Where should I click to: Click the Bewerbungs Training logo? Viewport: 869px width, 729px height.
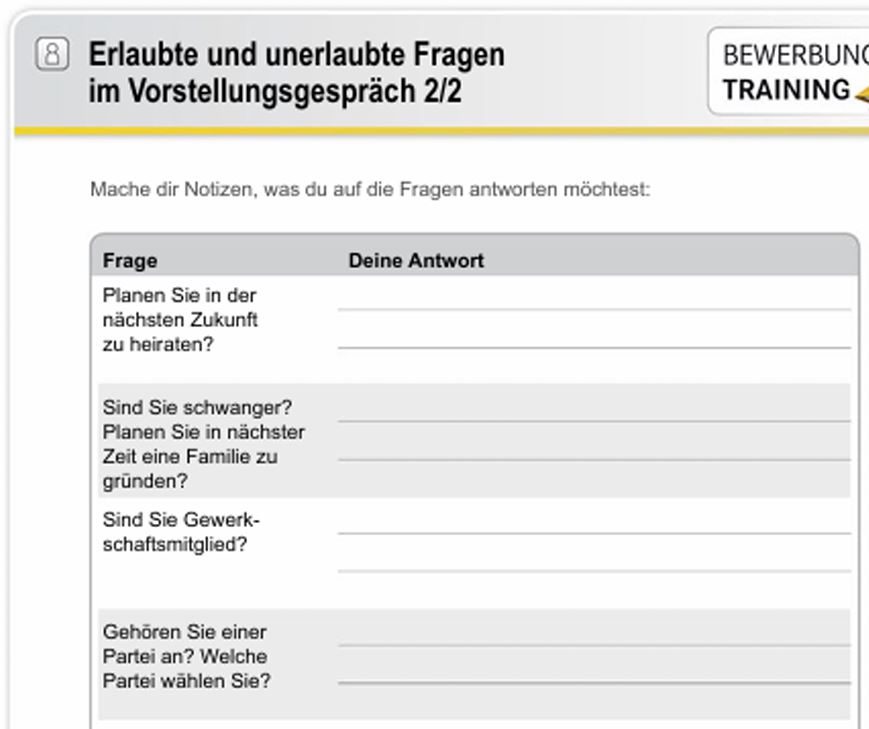790,72
